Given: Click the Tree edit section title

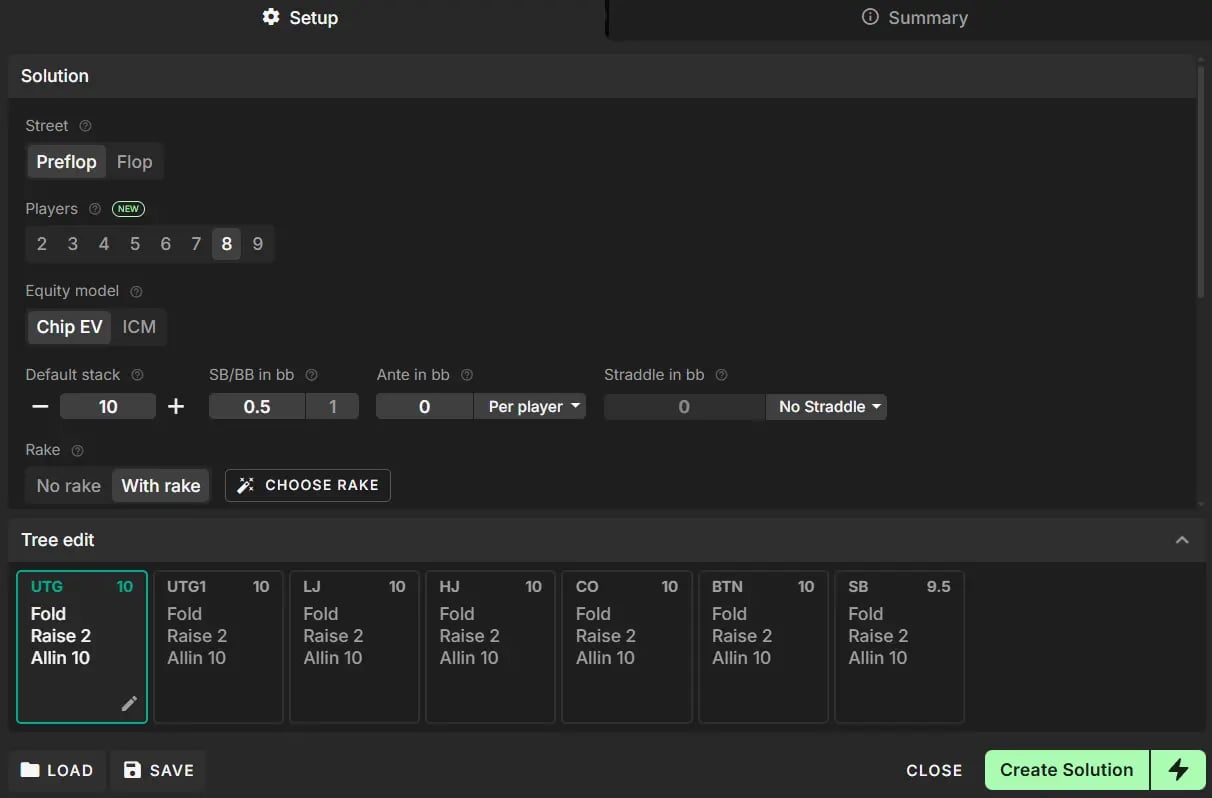Looking at the screenshot, I should [x=58, y=540].
